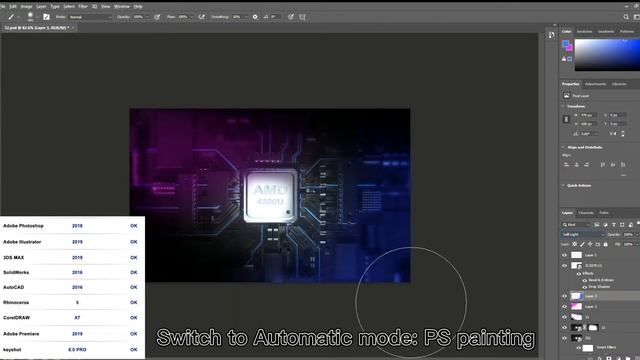Image resolution: width=640 pixels, height=360 pixels.
Task: Click the Opacity value field in options bar
Action: [x=140, y=17]
